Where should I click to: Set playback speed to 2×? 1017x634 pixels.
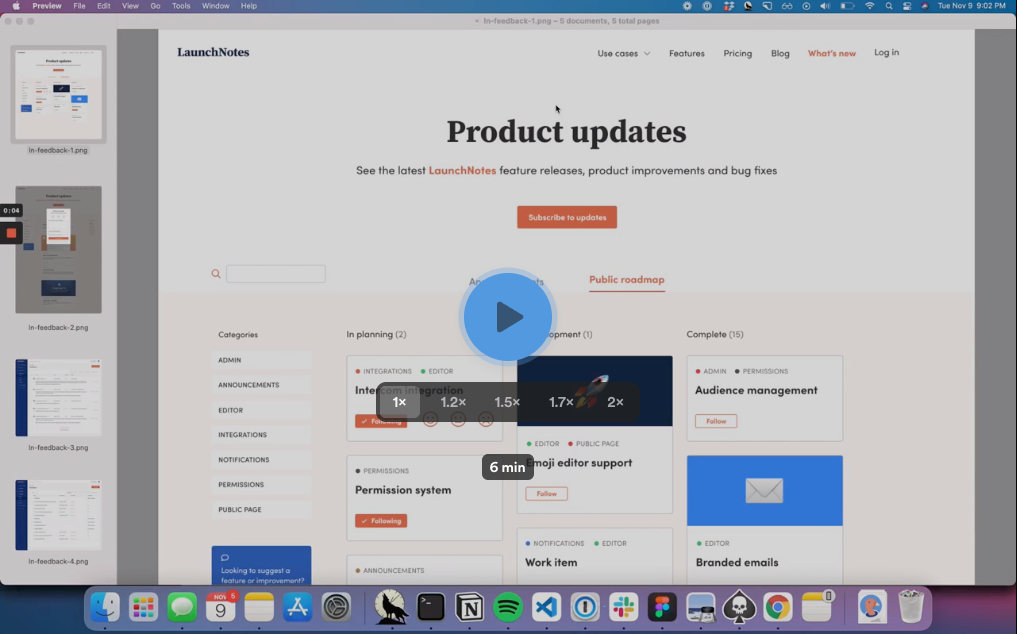pyautogui.click(x=615, y=402)
